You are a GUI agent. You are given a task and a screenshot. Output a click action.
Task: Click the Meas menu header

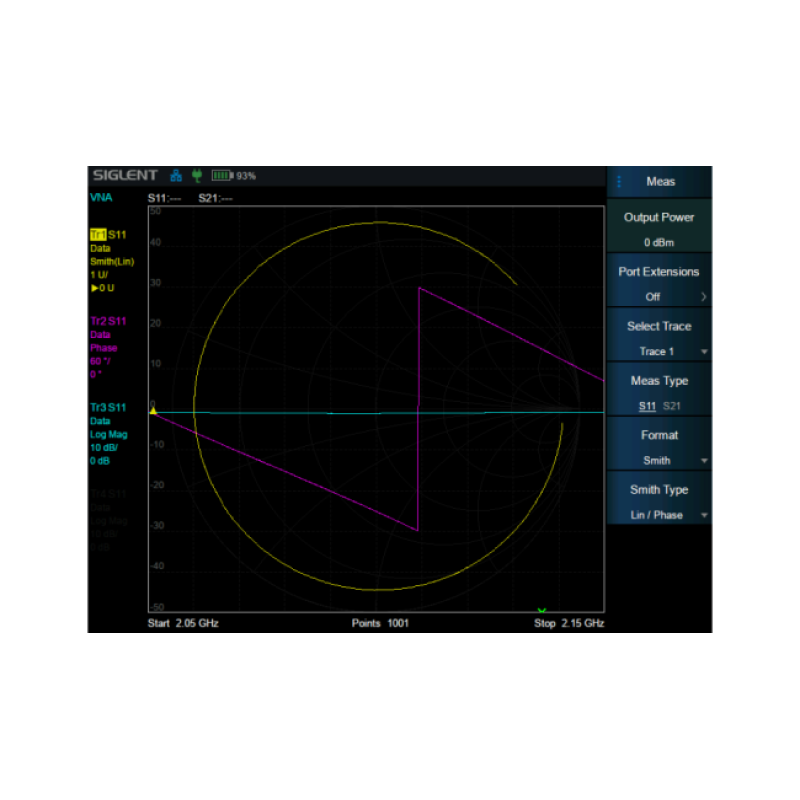[x=660, y=182]
